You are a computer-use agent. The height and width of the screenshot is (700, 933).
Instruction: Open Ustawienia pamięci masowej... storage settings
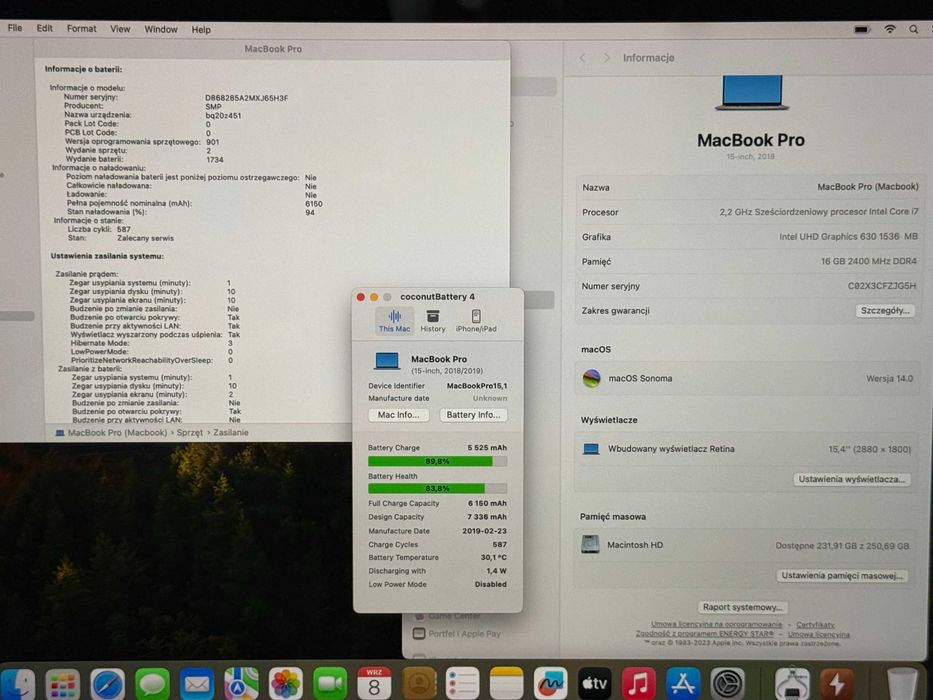(842, 576)
